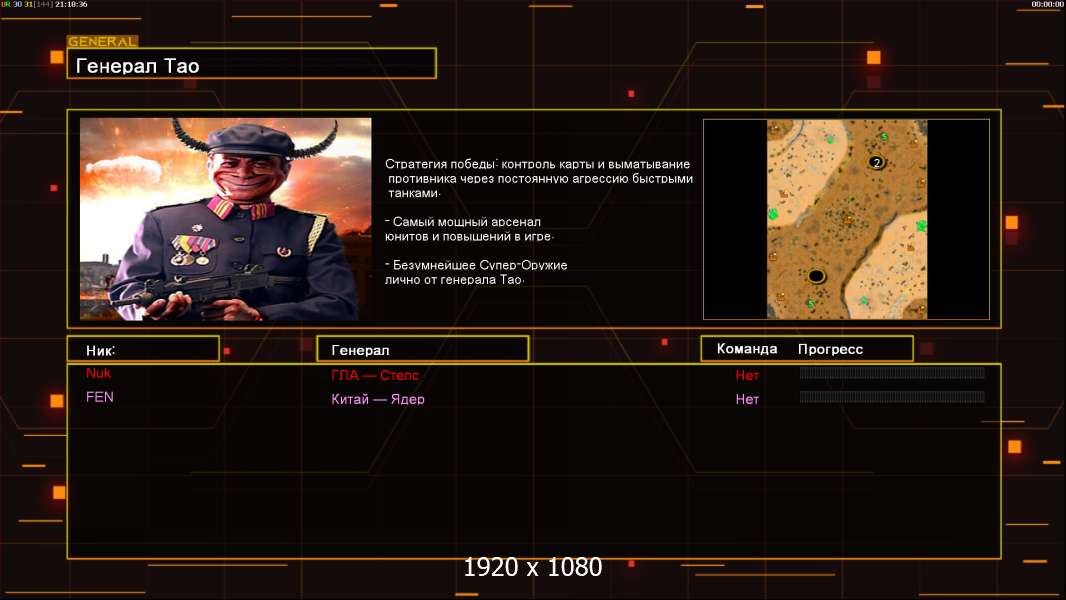Viewport: 1066px width, 600px height.
Task: Click the desert minimap preview
Action: (846, 219)
